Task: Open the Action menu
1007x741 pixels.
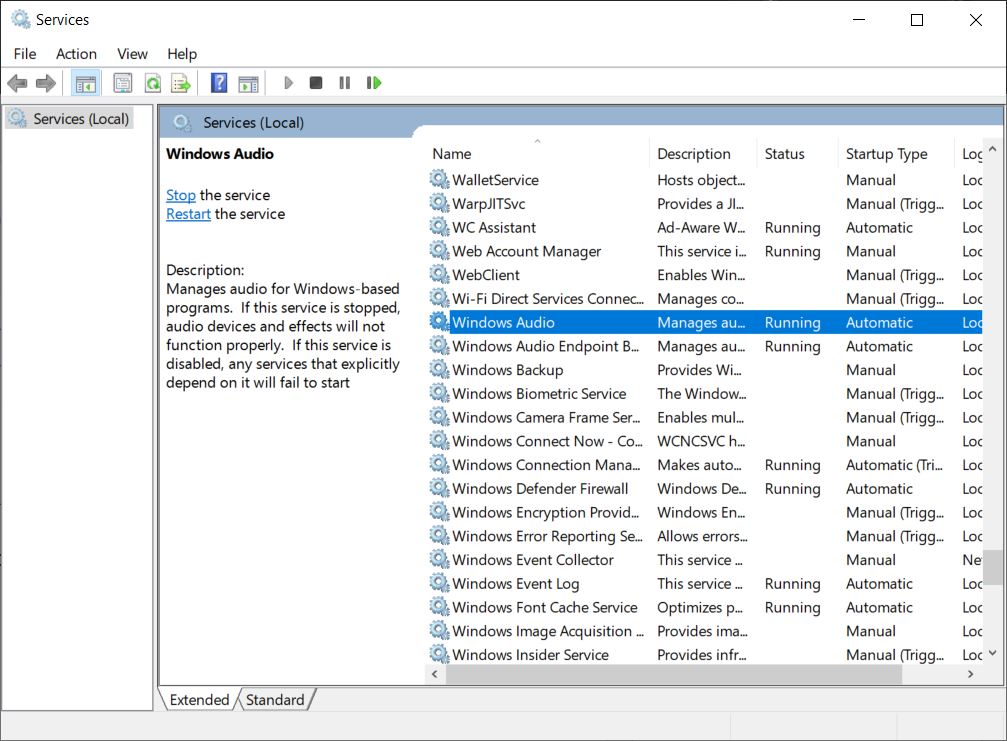Action: pyautogui.click(x=76, y=54)
